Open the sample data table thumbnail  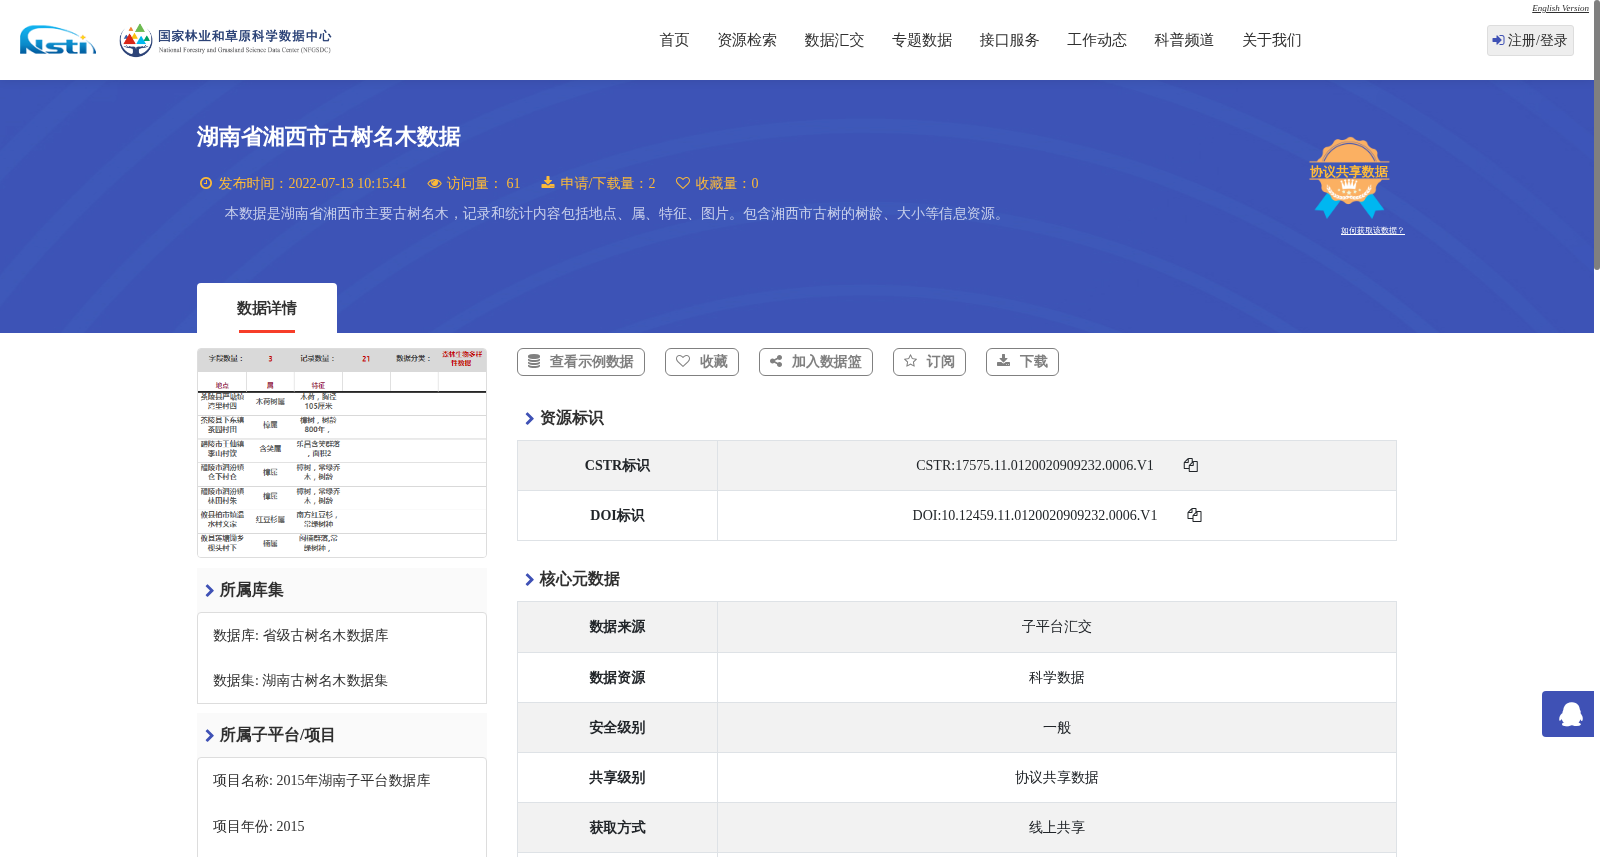[342, 453]
